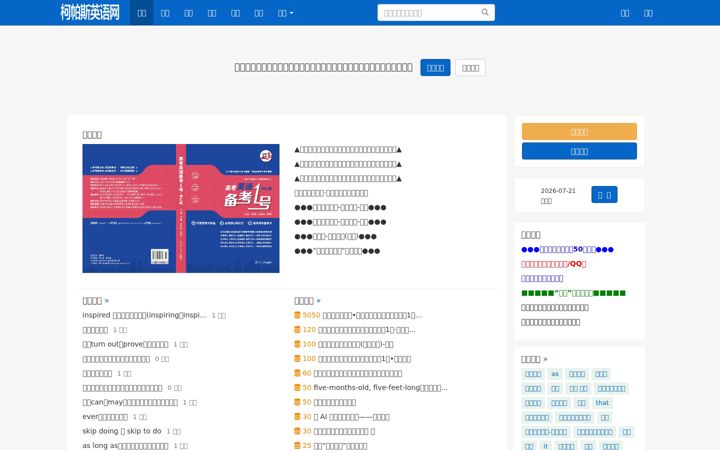Expand the top navigation item with caret
Screen dimensions: 720x450
pyautogui.click(x=285, y=13)
